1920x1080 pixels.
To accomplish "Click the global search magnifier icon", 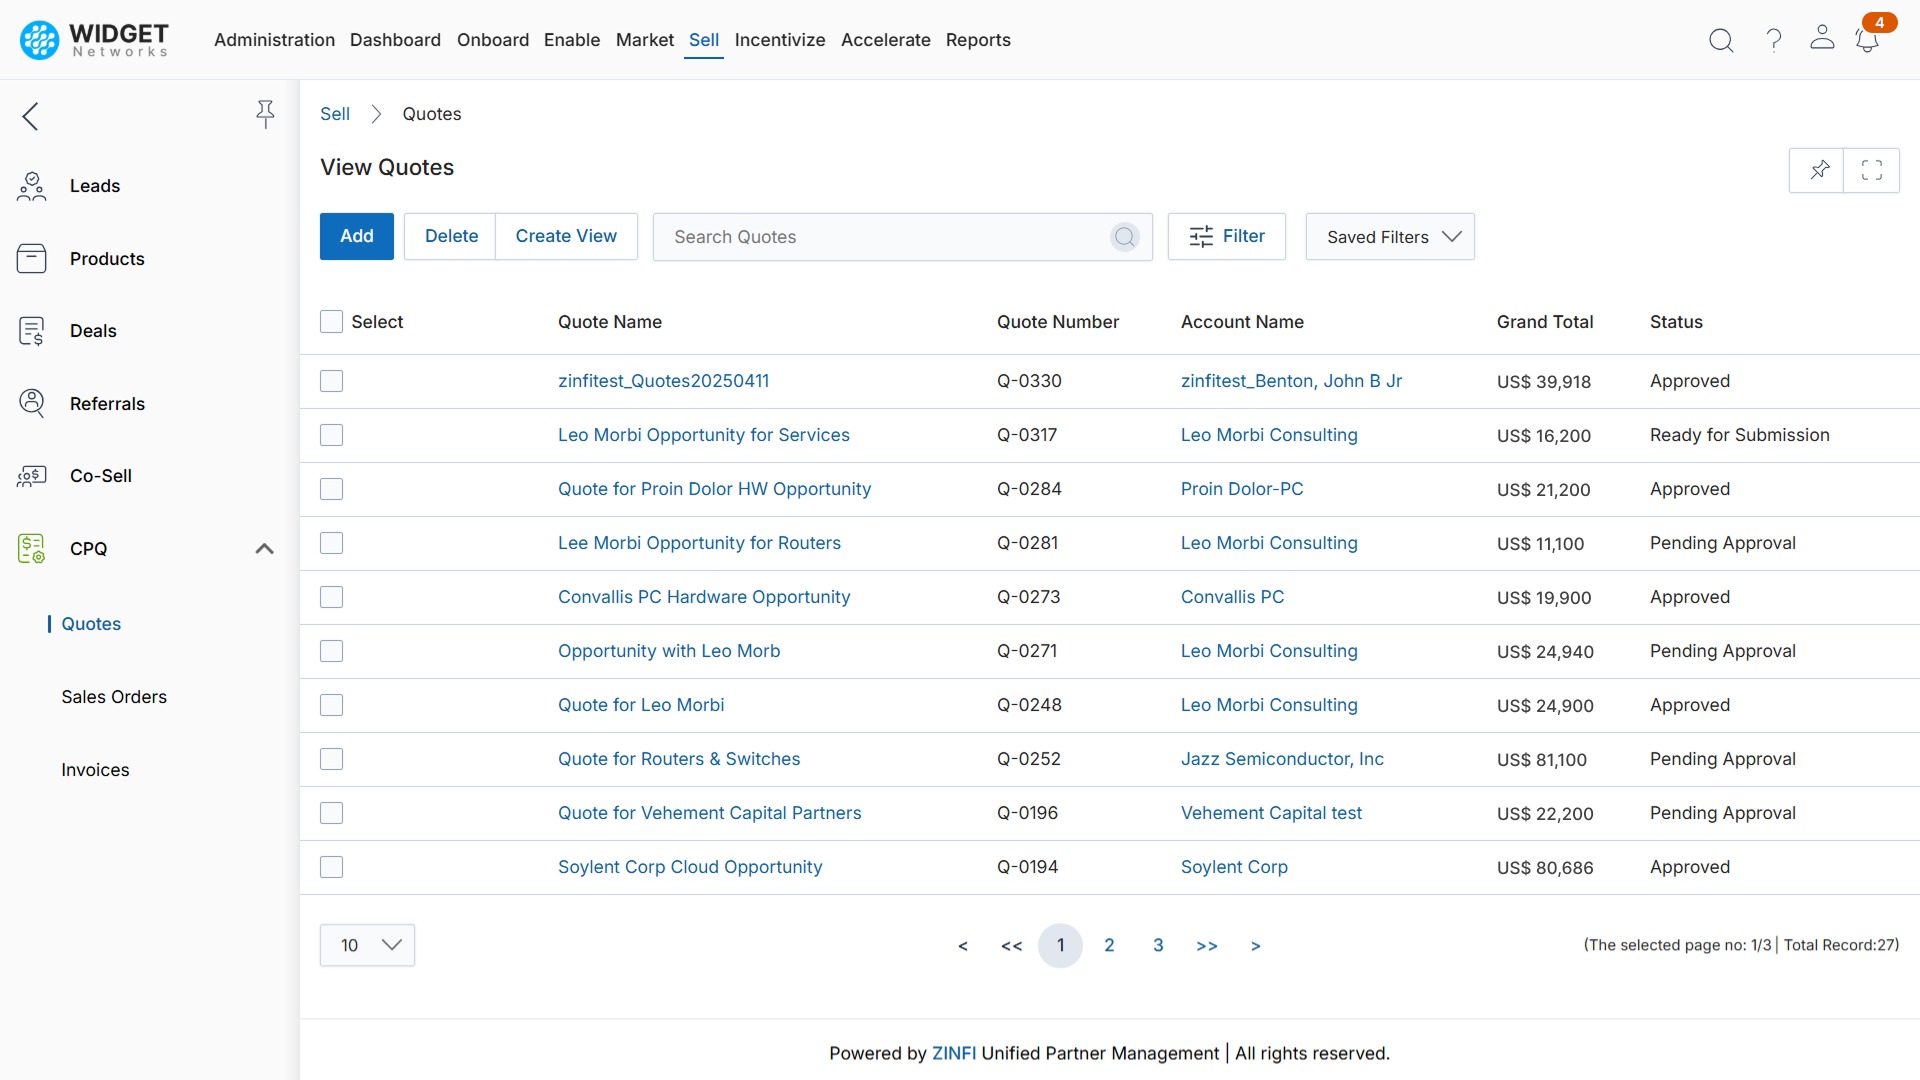I will coord(1721,40).
